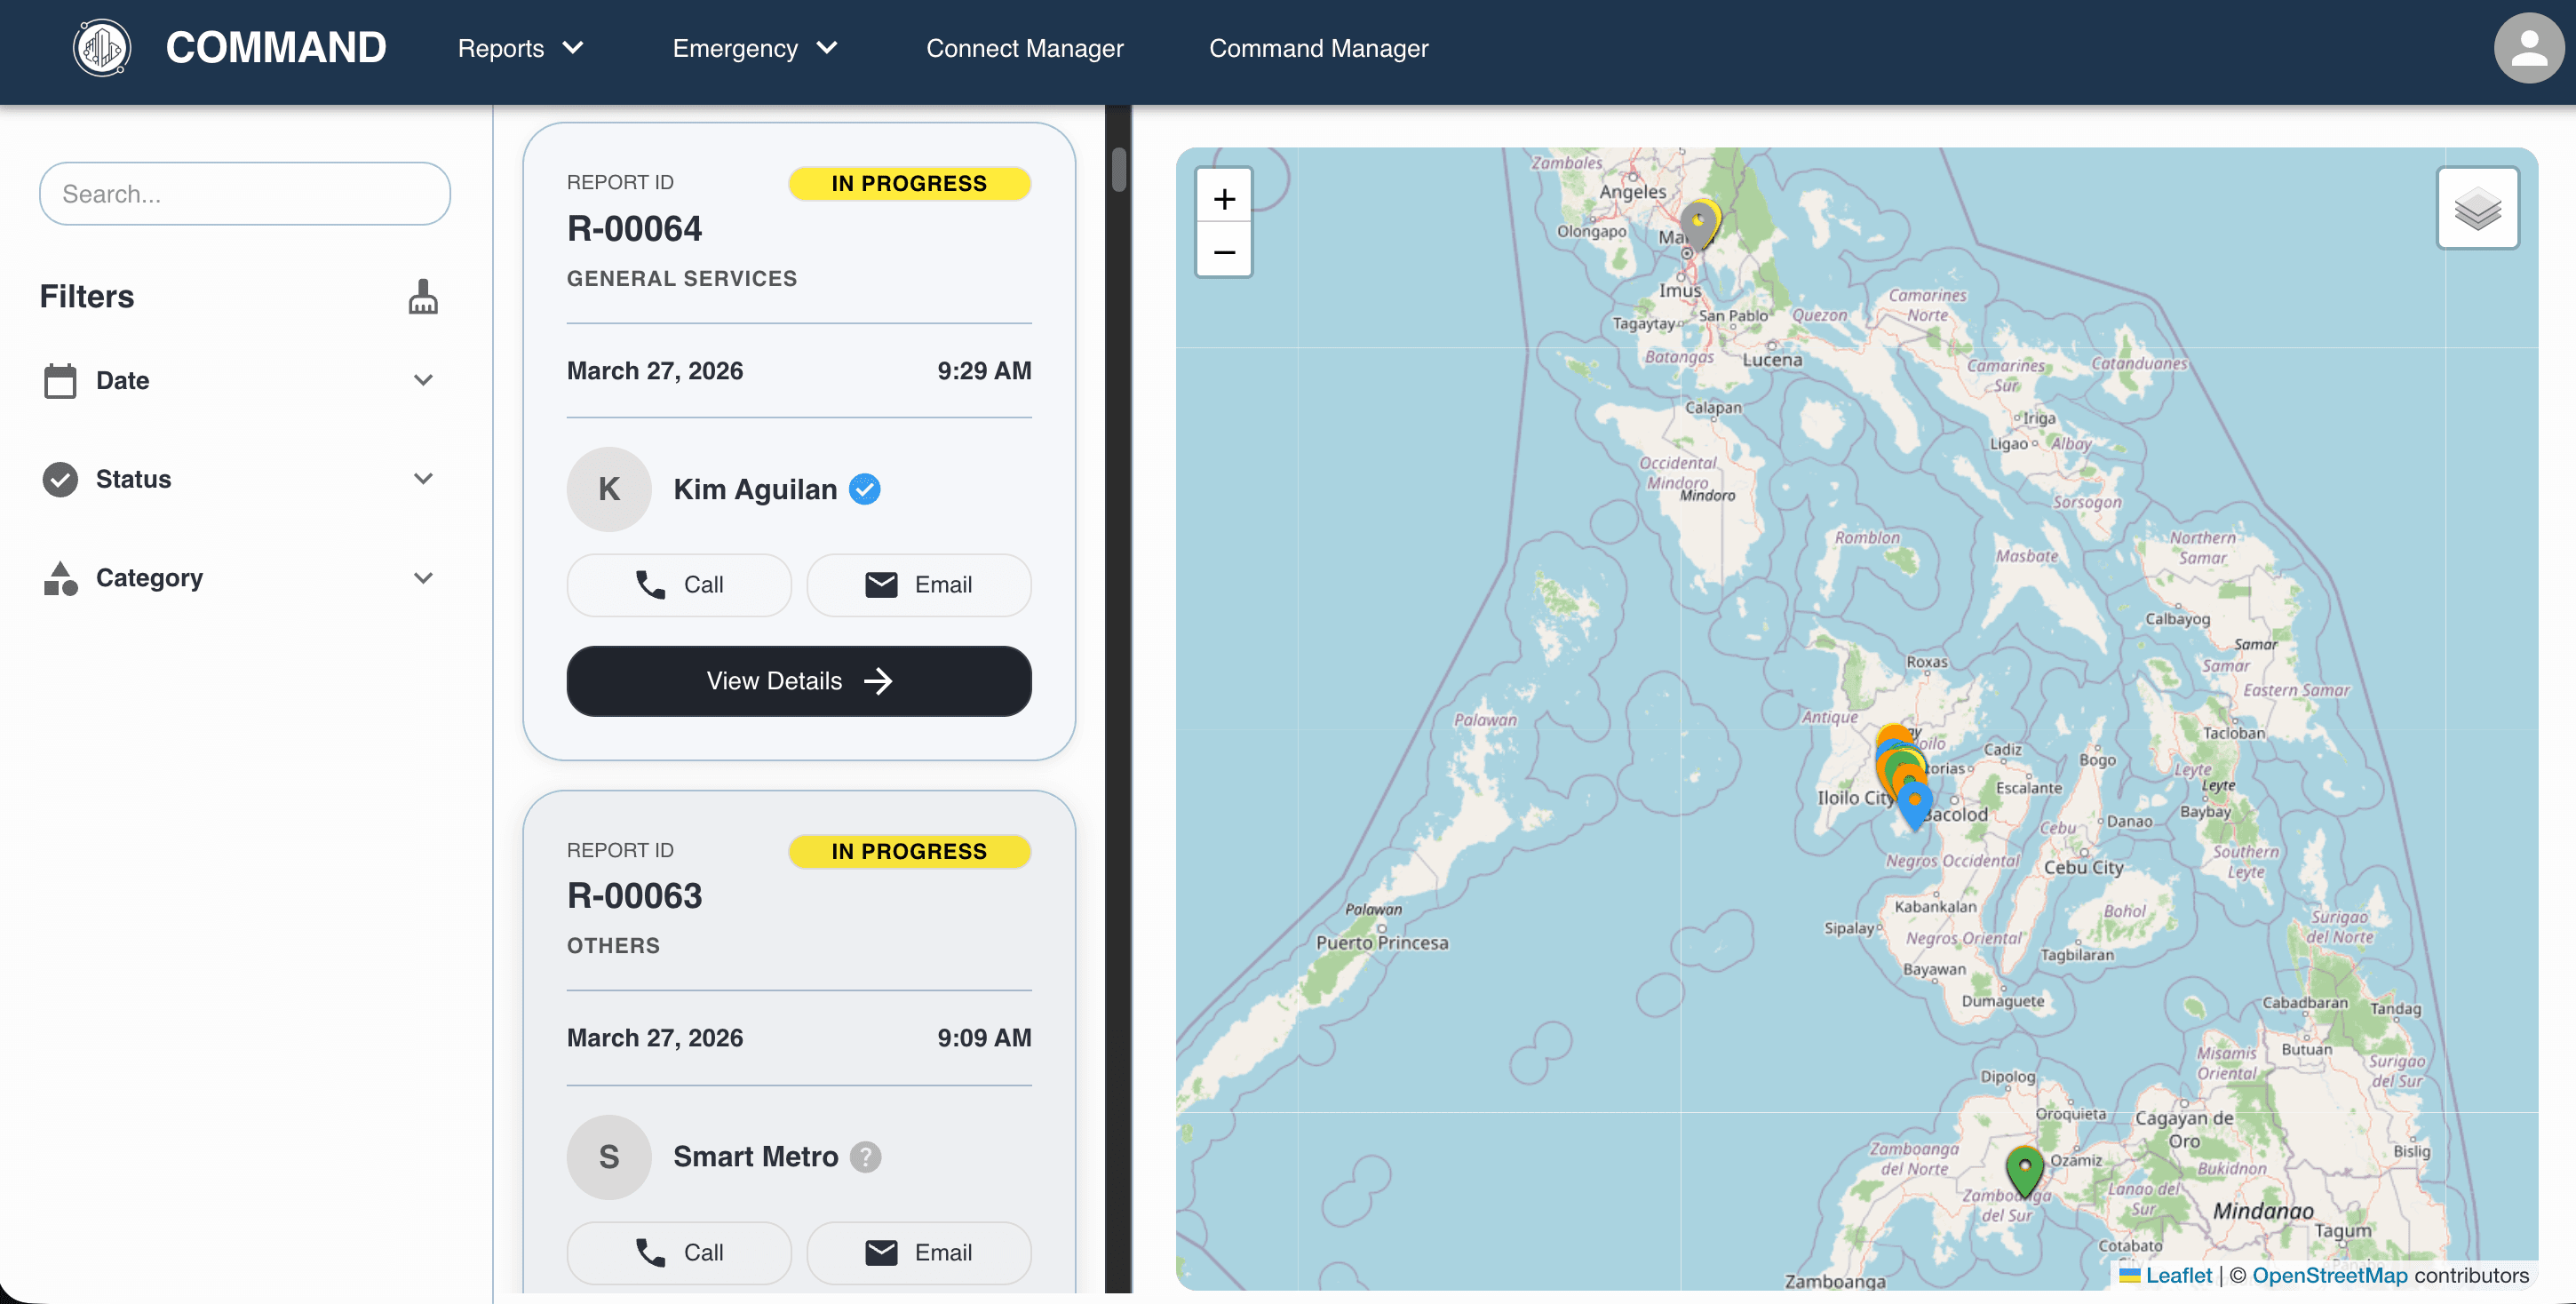The height and width of the screenshot is (1304, 2576).
Task: View Details for report R-00064
Action: (x=798, y=681)
